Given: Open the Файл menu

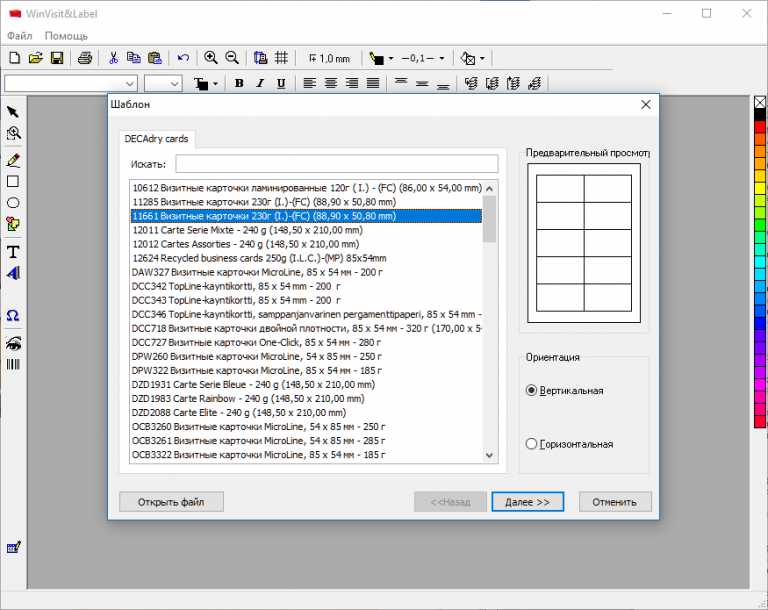Looking at the screenshot, I should [20, 35].
